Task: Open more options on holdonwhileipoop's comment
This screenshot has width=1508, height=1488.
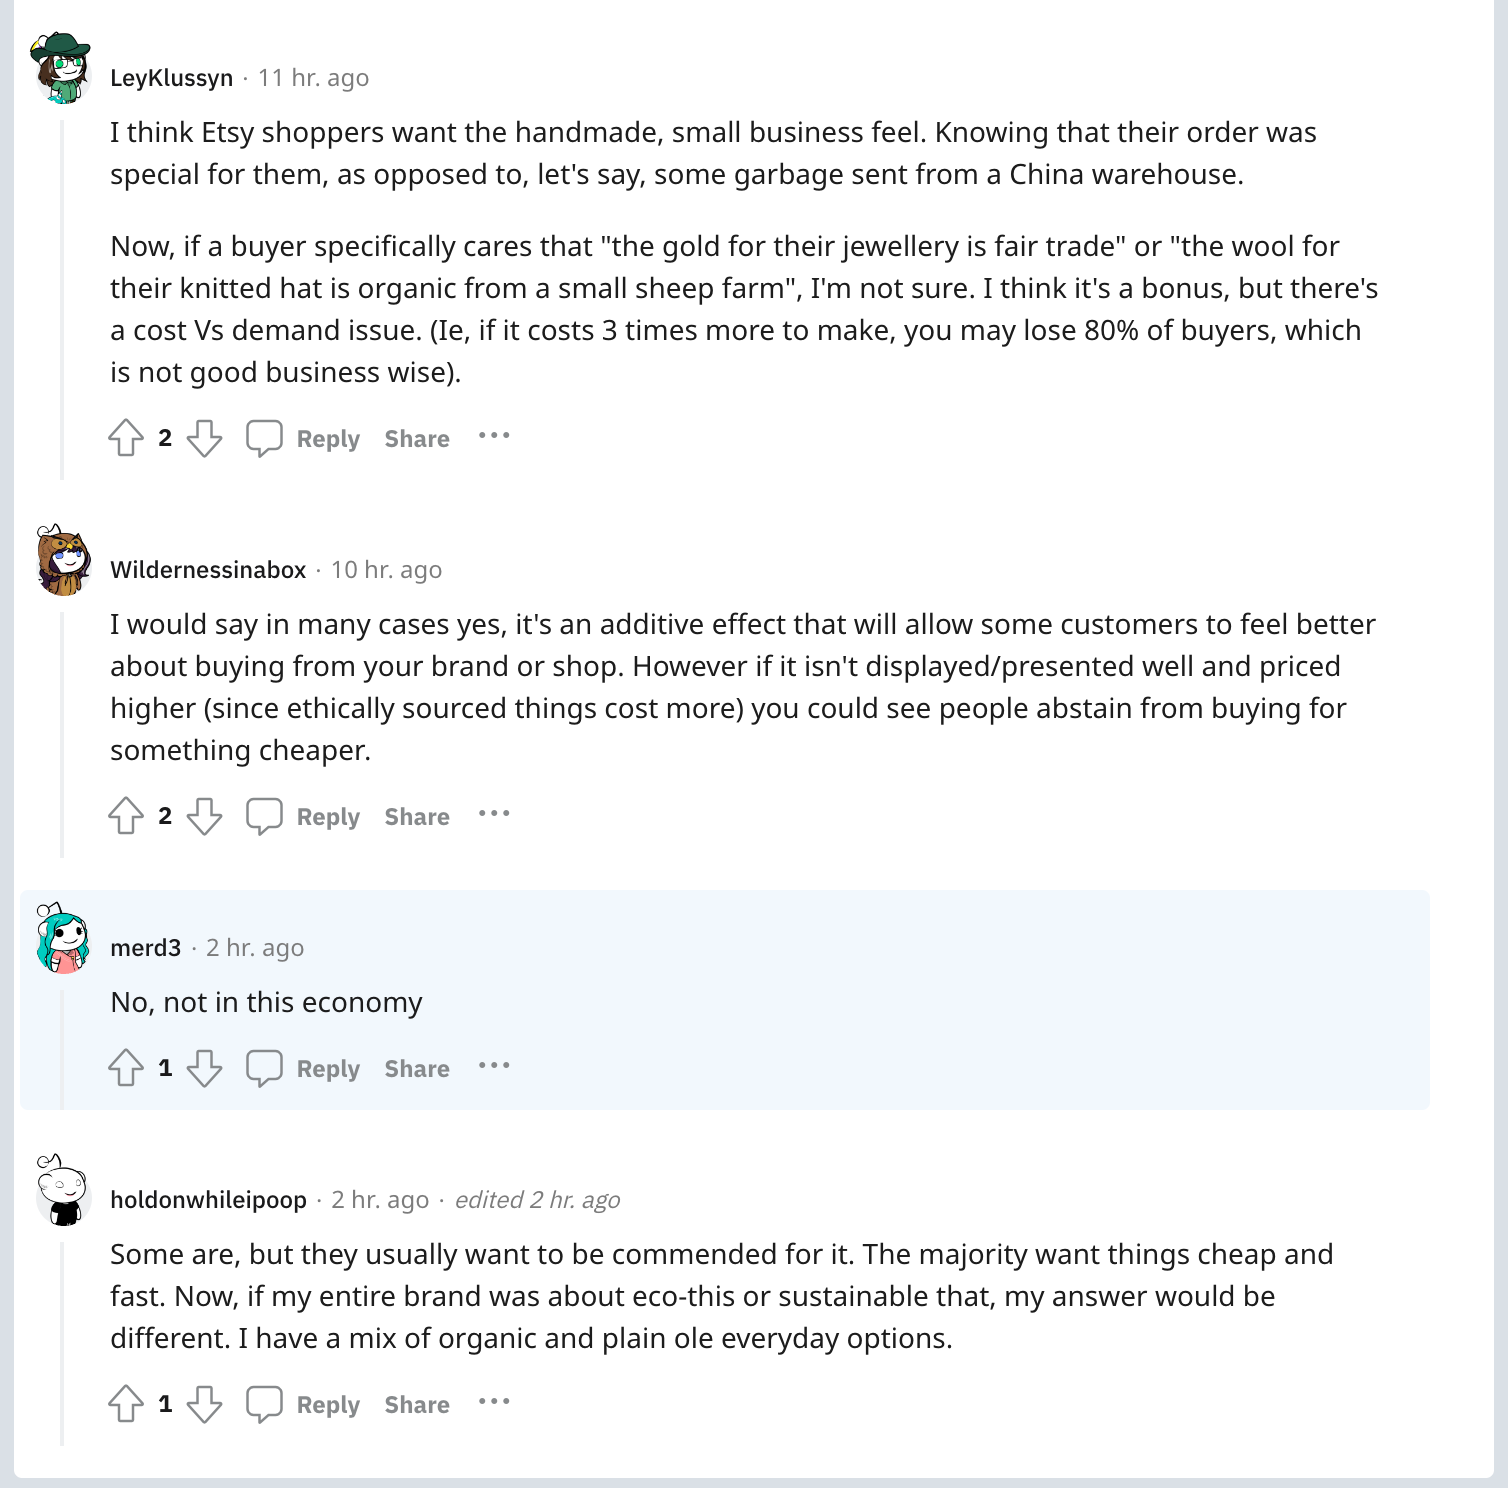Action: 494,1402
